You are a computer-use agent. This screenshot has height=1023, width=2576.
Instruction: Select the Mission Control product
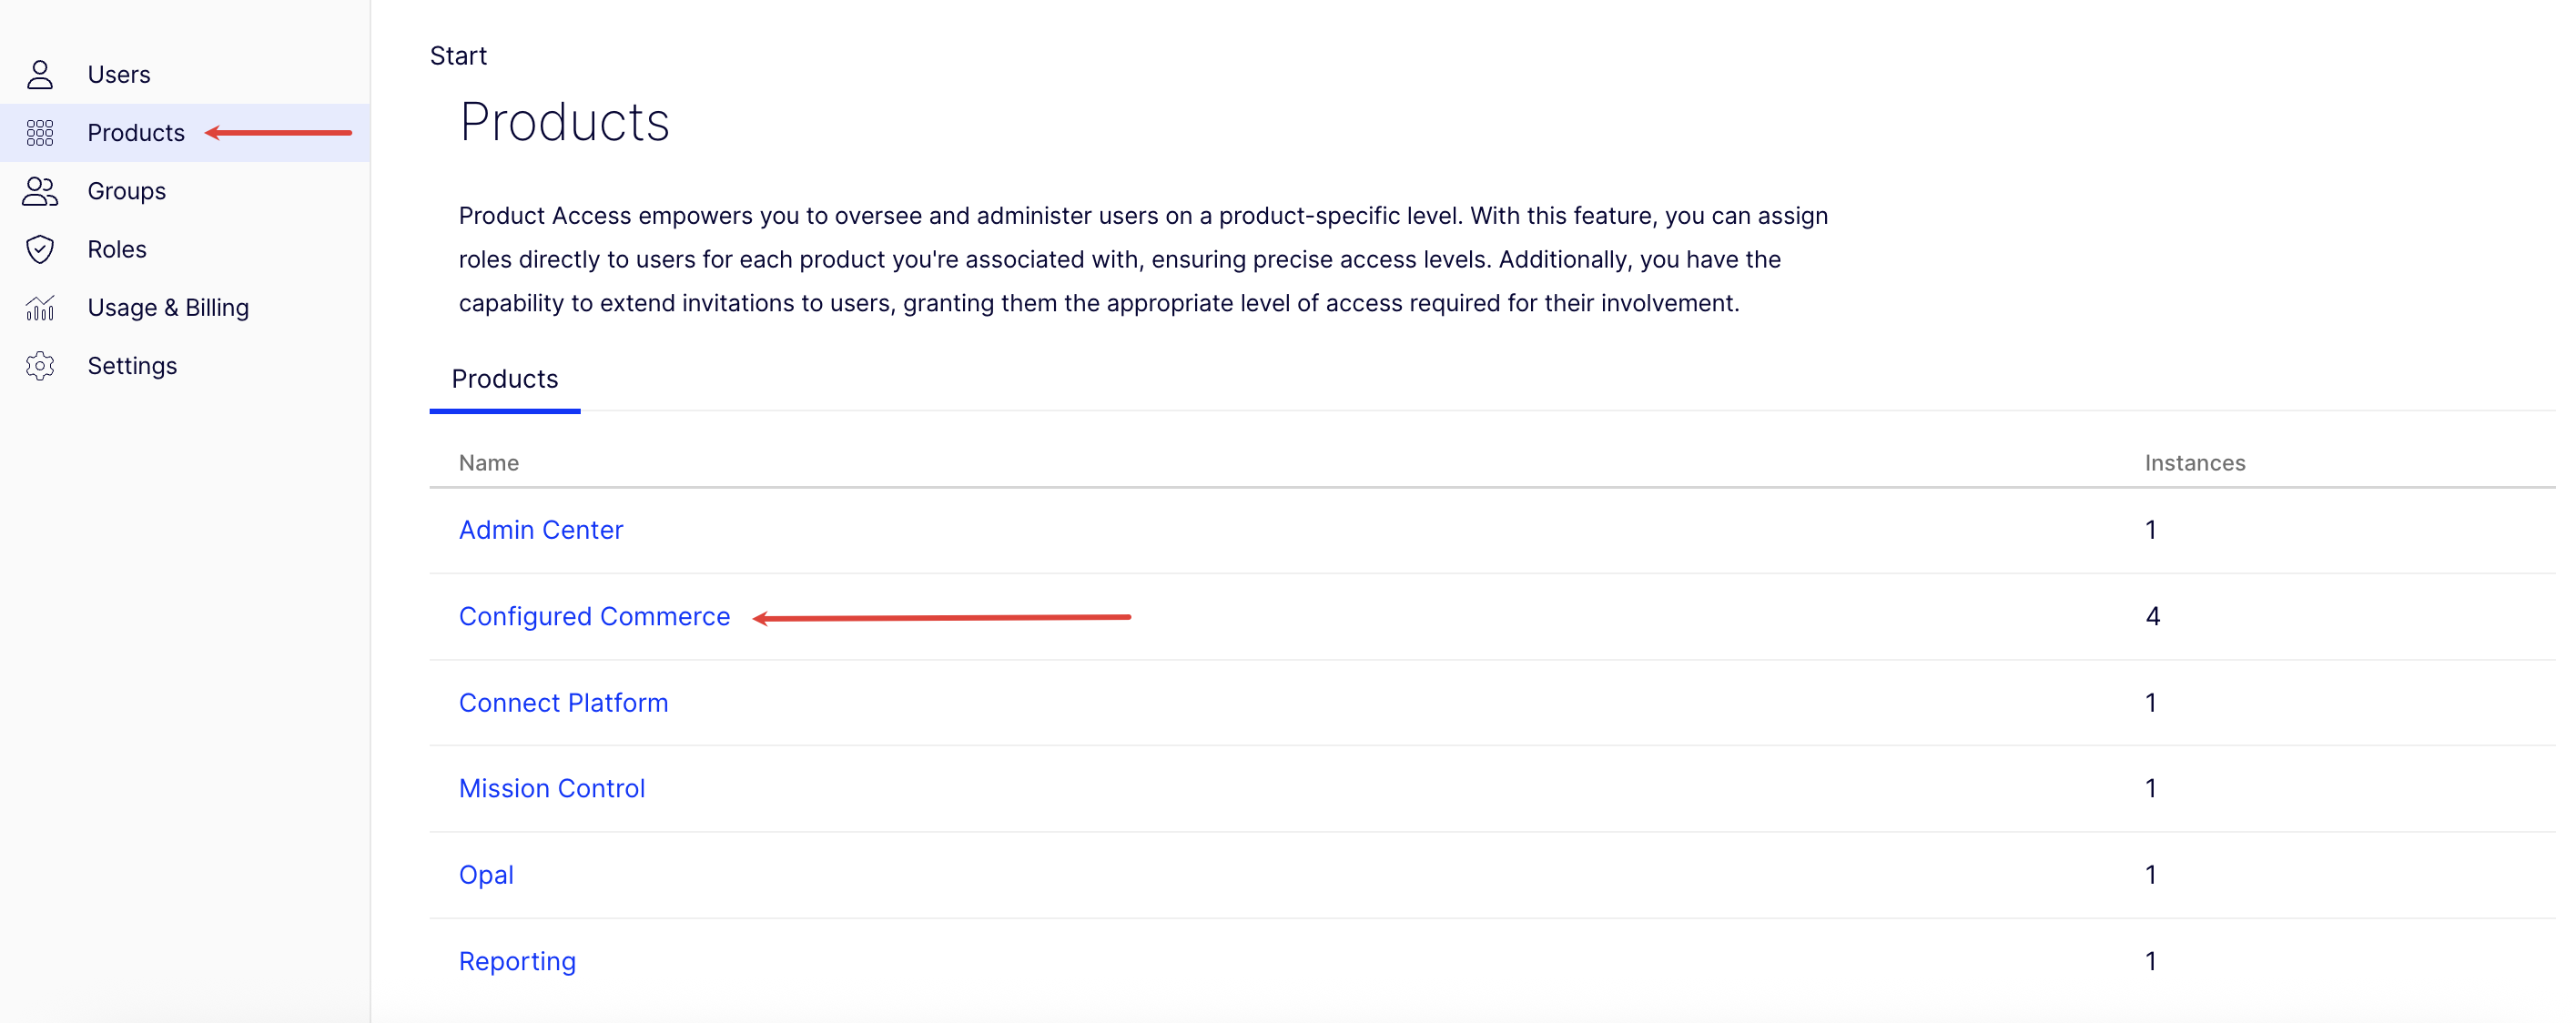[x=552, y=788]
